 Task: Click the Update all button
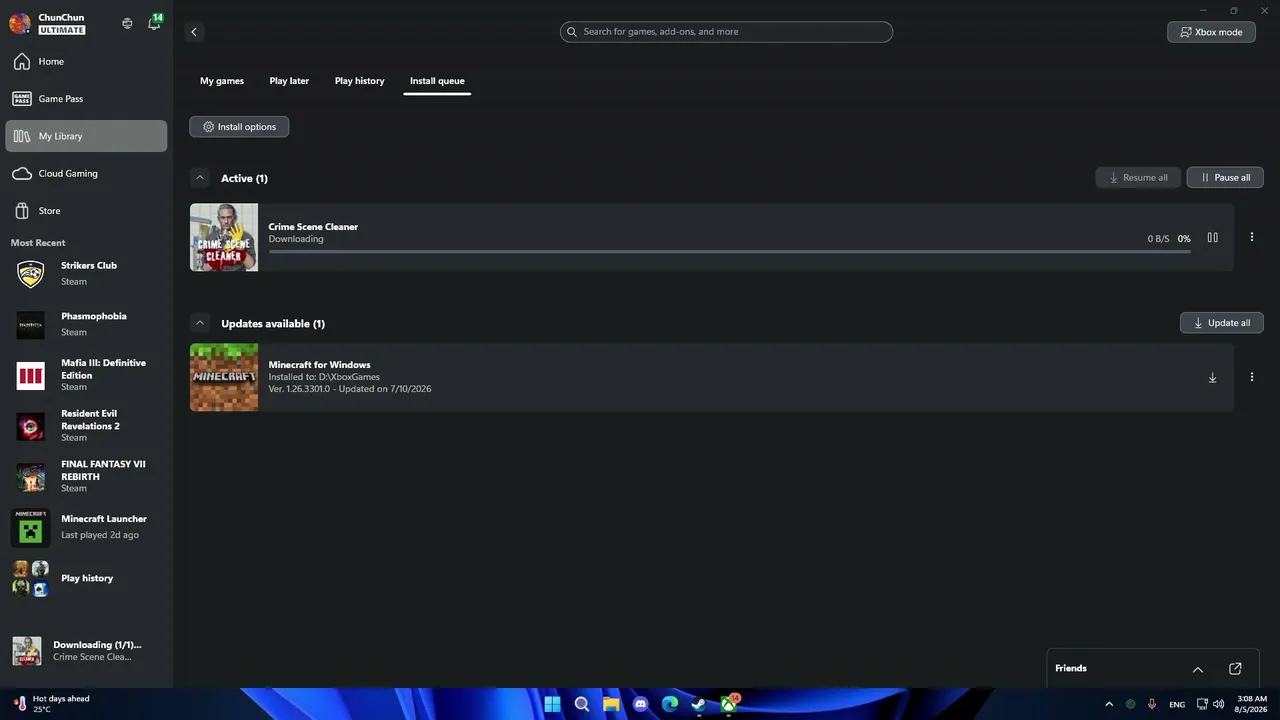(x=1222, y=323)
